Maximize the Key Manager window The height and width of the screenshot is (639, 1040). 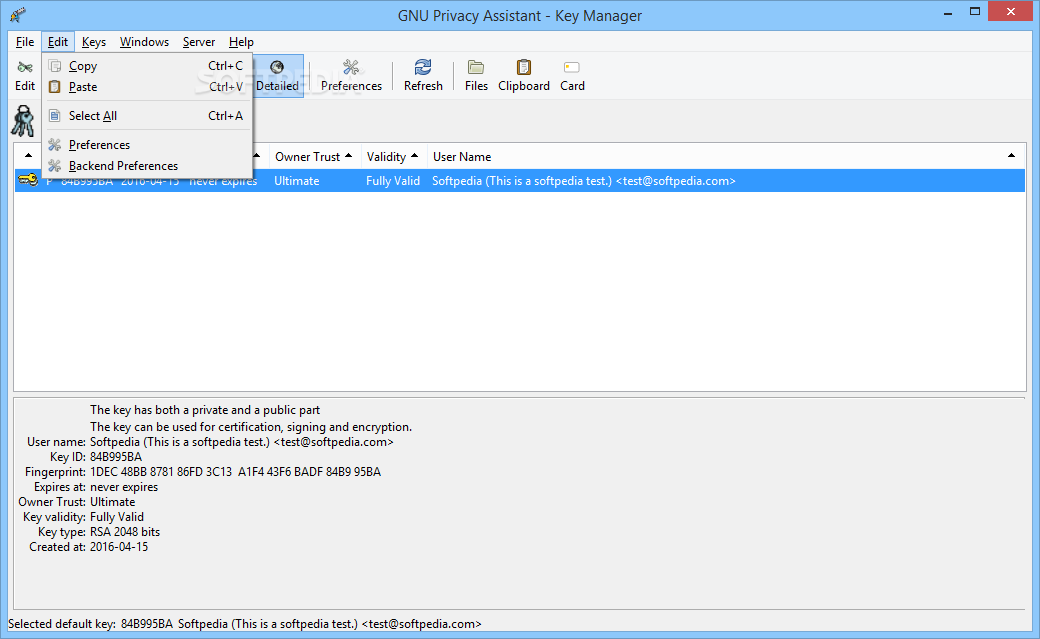tap(974, 11)
